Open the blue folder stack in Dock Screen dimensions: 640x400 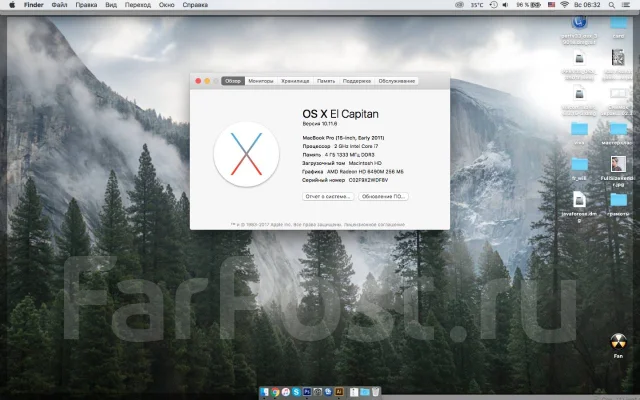tap(364, 392)
